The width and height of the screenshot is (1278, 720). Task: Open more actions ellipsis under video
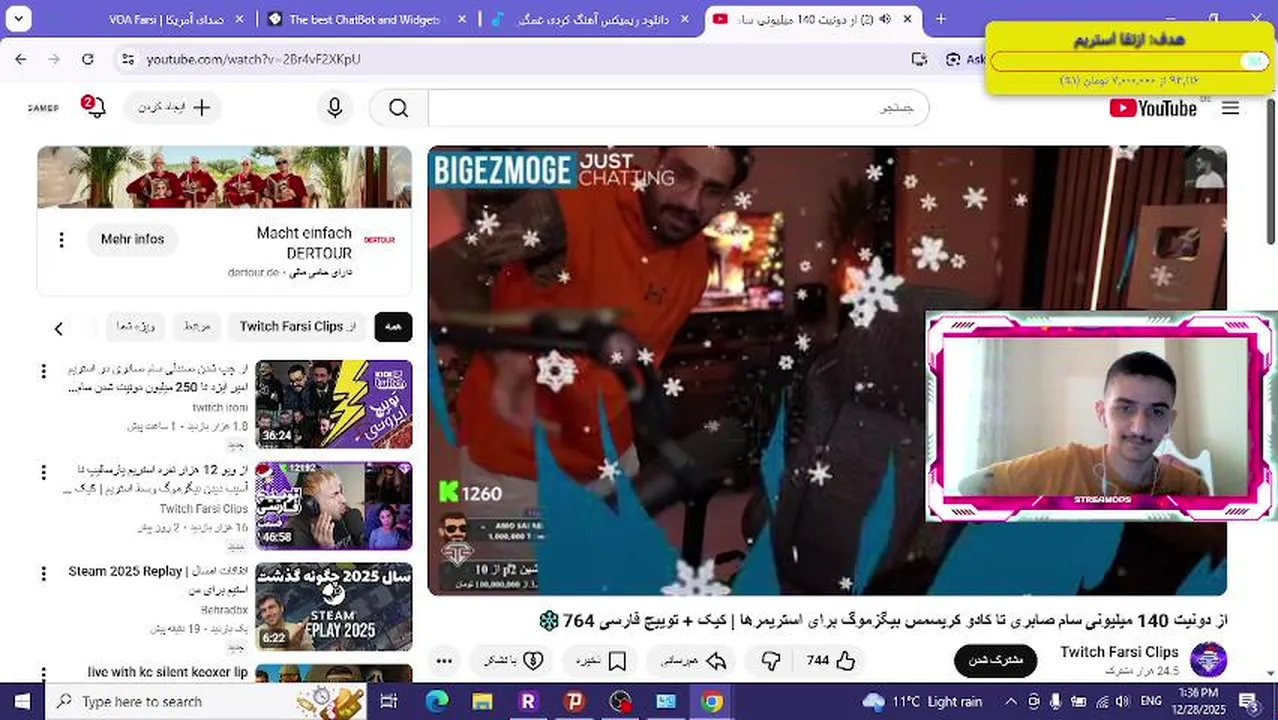coord(445,660)
